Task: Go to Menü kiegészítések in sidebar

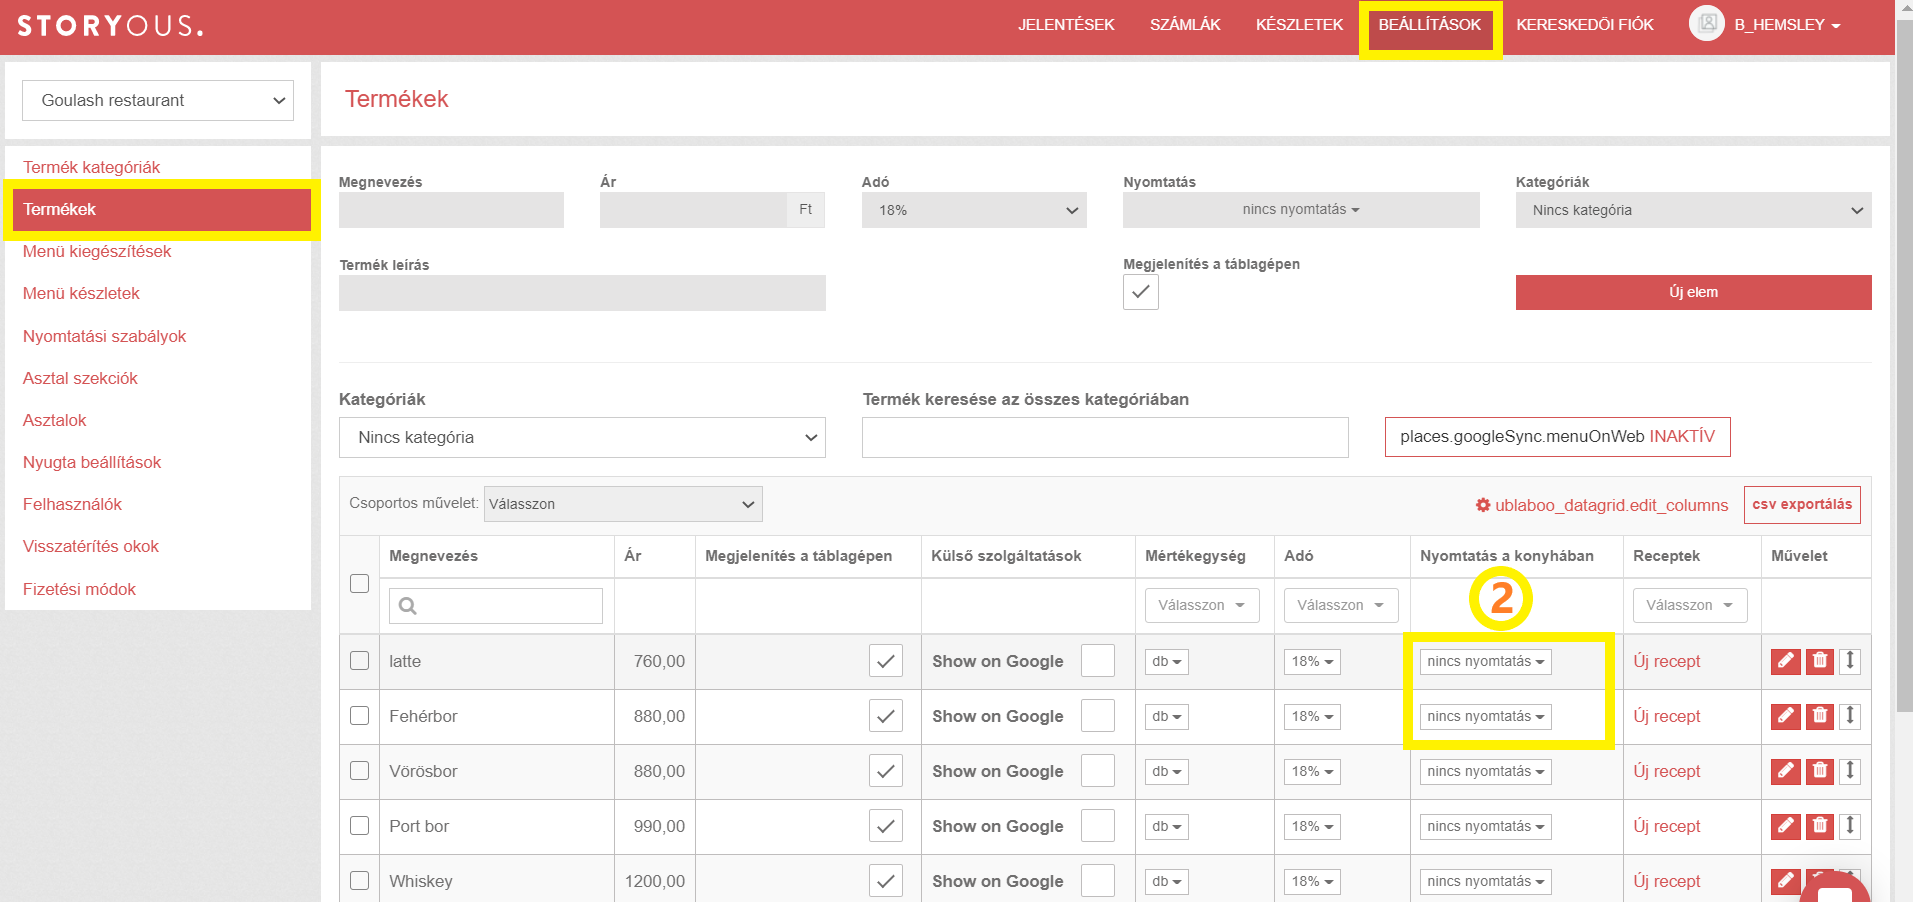Action: 97,251
